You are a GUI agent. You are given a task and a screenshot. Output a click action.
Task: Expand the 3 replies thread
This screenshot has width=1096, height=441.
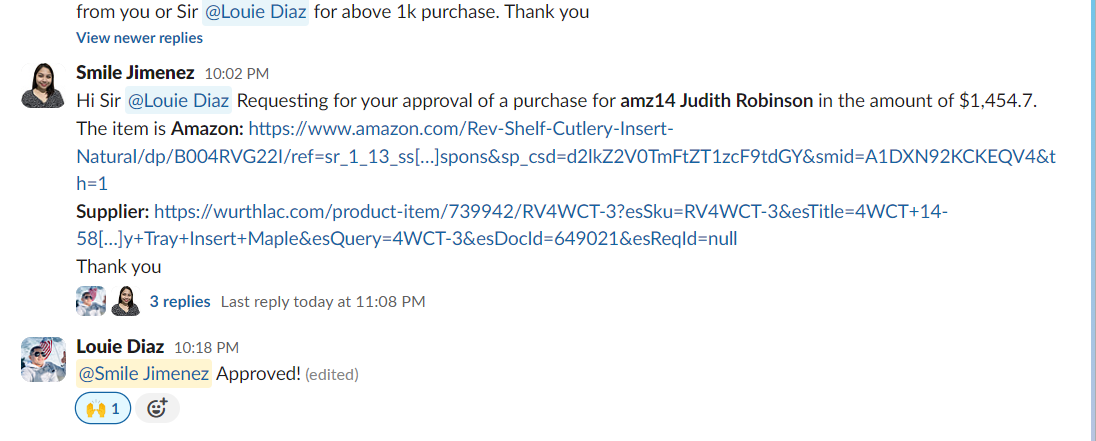click(180, 301)
